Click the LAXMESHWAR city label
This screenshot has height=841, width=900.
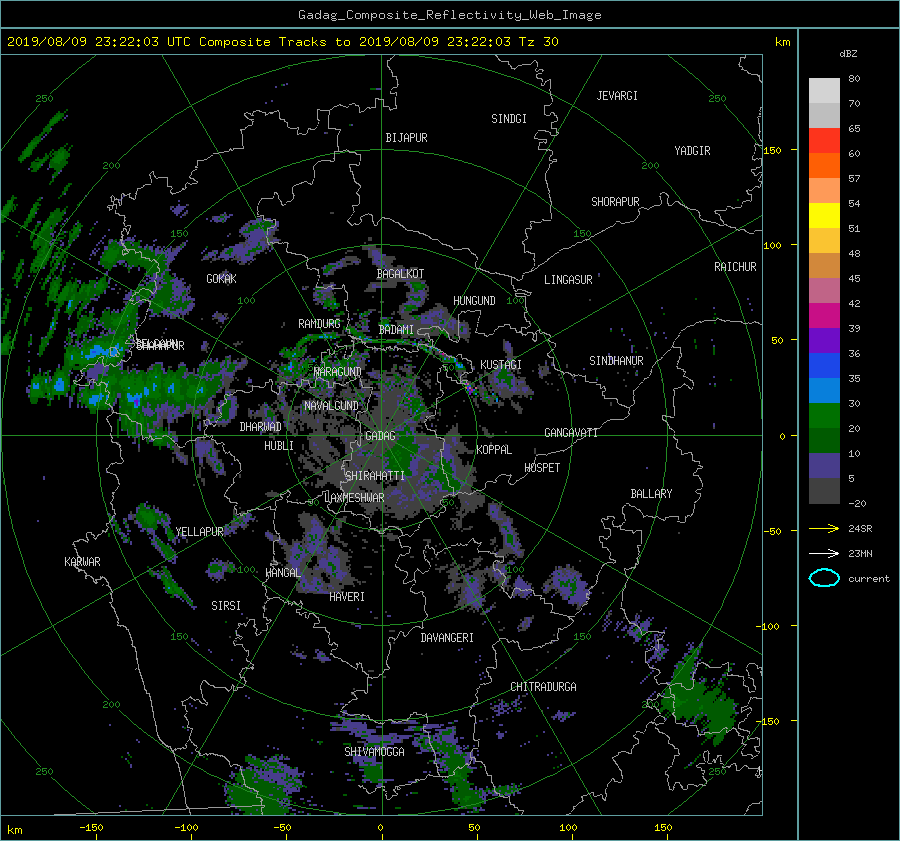[x=354, y=498]
